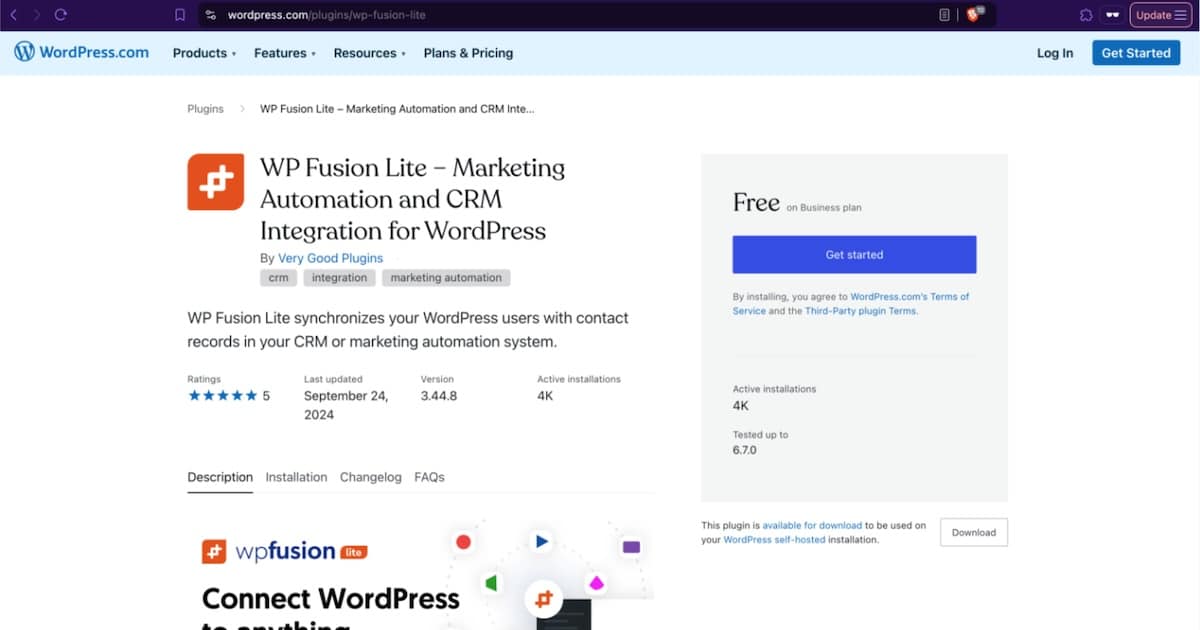Open the Features dropdown menu

pos(283,53)
